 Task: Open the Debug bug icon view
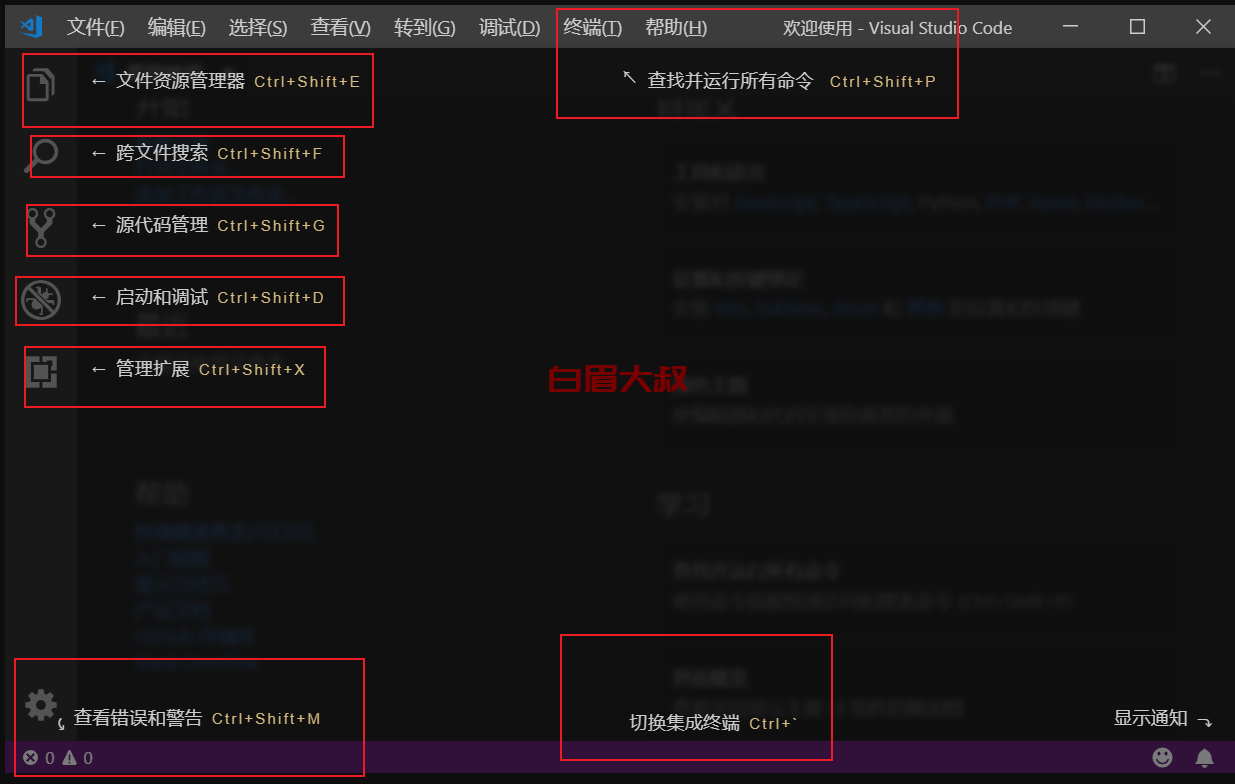coord(41,299)
